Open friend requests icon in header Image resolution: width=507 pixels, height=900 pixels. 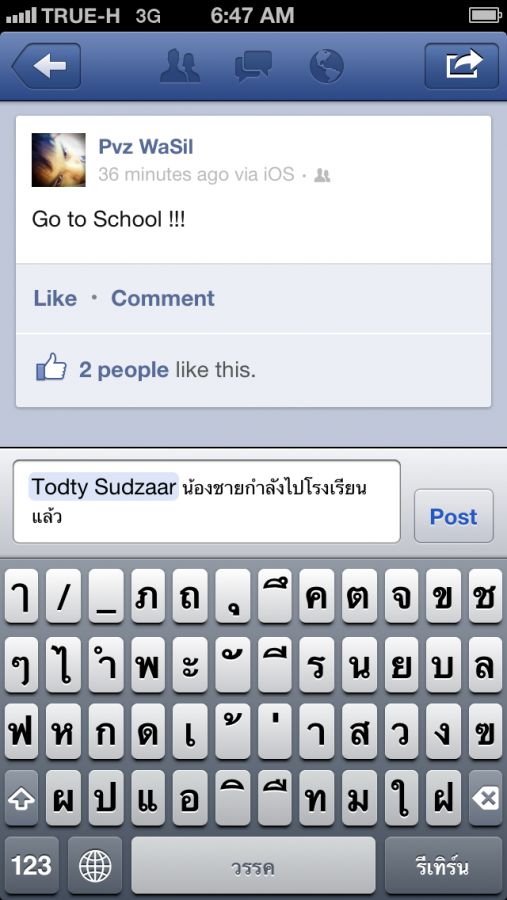[x=180, y=66]
